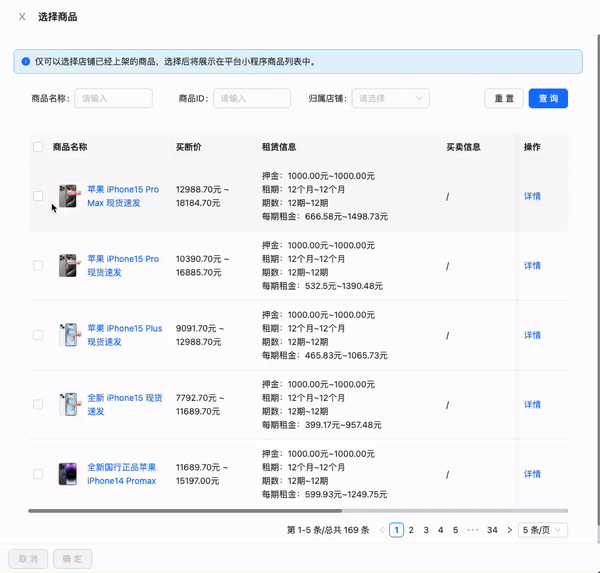
Task: Click the iPhone15 Plus product thumbnail
Action: click(x=70, y=335)
